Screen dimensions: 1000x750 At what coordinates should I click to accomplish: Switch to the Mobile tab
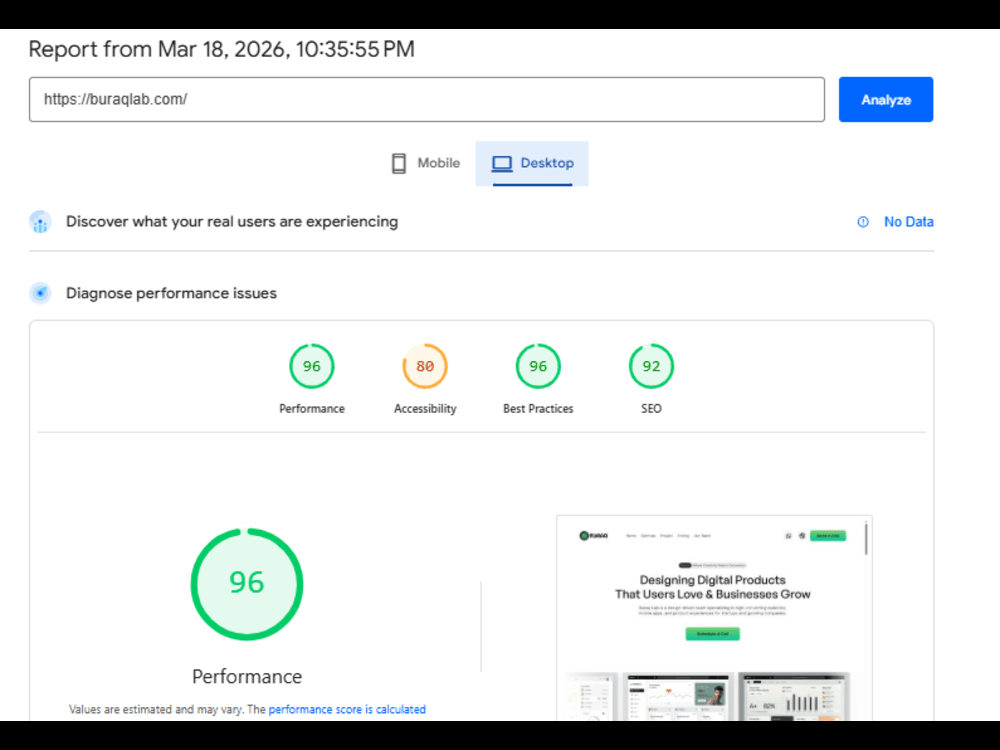click(x=425, y=163)
